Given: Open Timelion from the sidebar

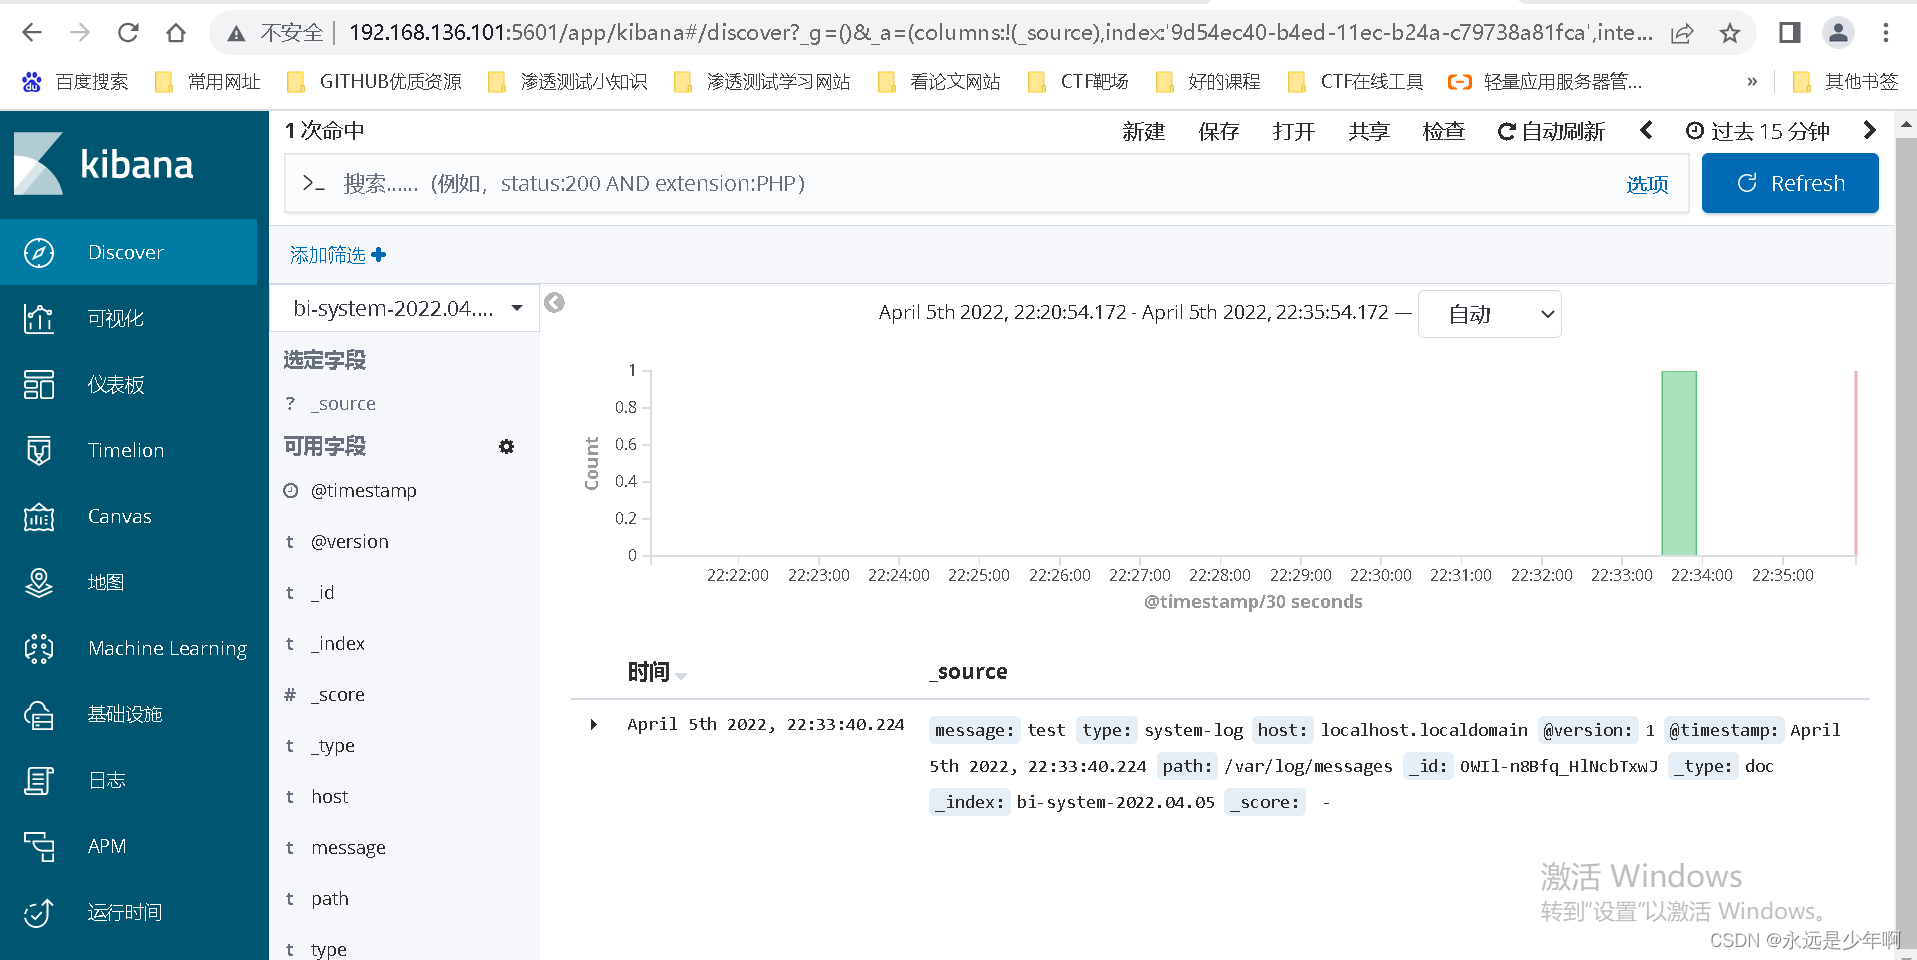Looking at the screenshot, I should pos(128,450).
